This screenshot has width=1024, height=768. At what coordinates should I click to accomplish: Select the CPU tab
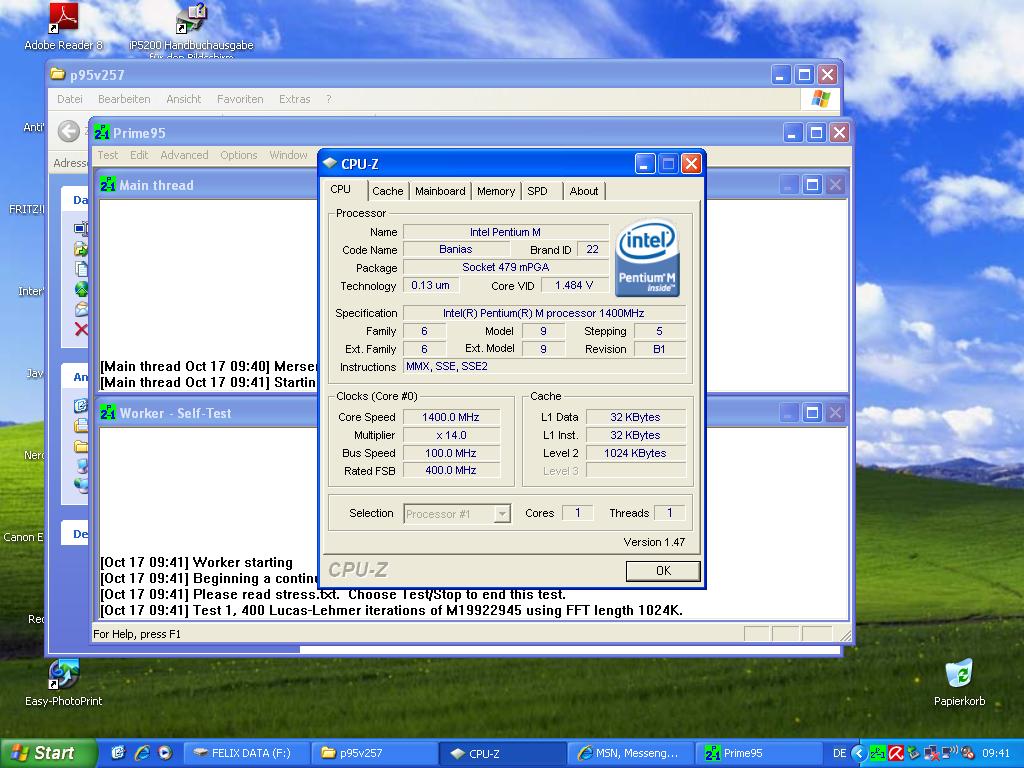[x=341, y=189]
